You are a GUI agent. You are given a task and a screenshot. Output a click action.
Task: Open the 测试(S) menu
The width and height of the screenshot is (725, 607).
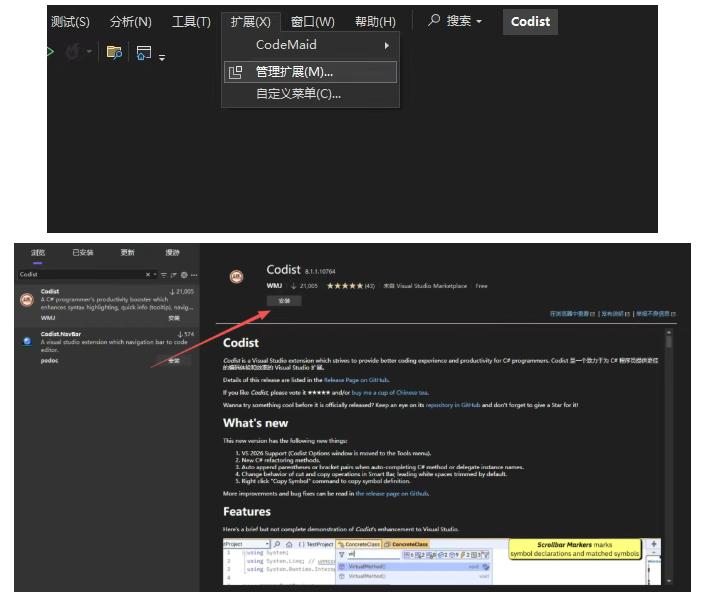70,21
